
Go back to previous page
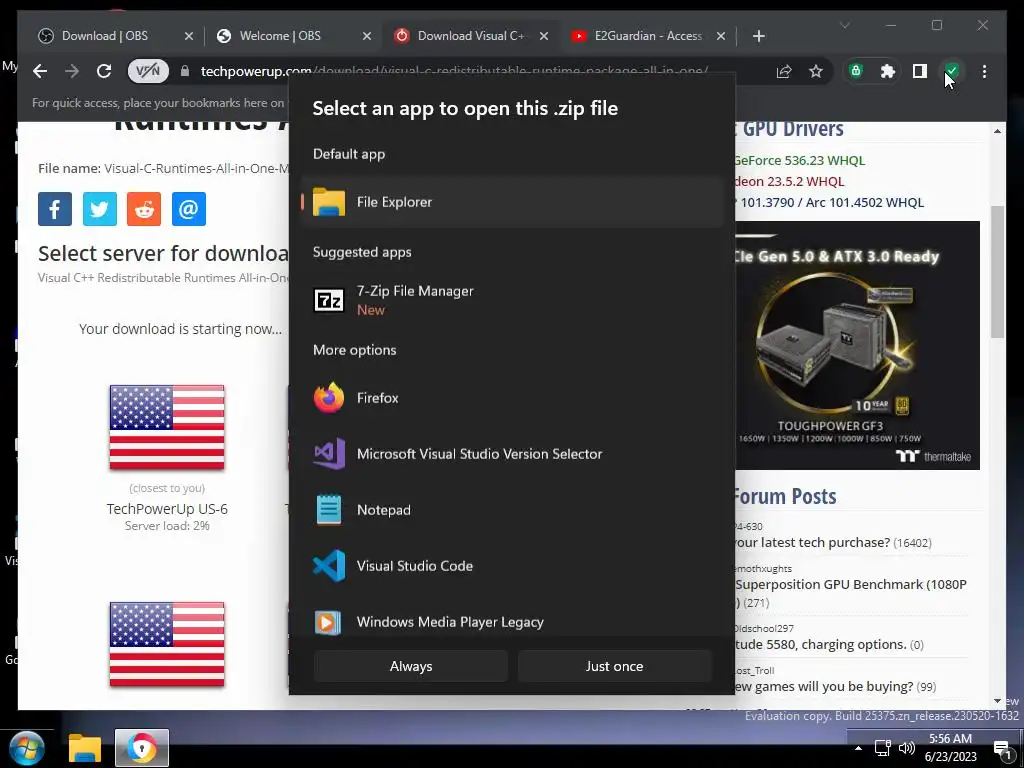pyautogui.click(x=40, y=71)
